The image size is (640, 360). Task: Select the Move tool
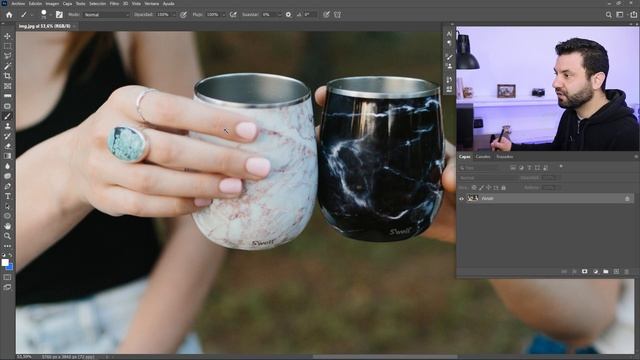click(7, 36)
